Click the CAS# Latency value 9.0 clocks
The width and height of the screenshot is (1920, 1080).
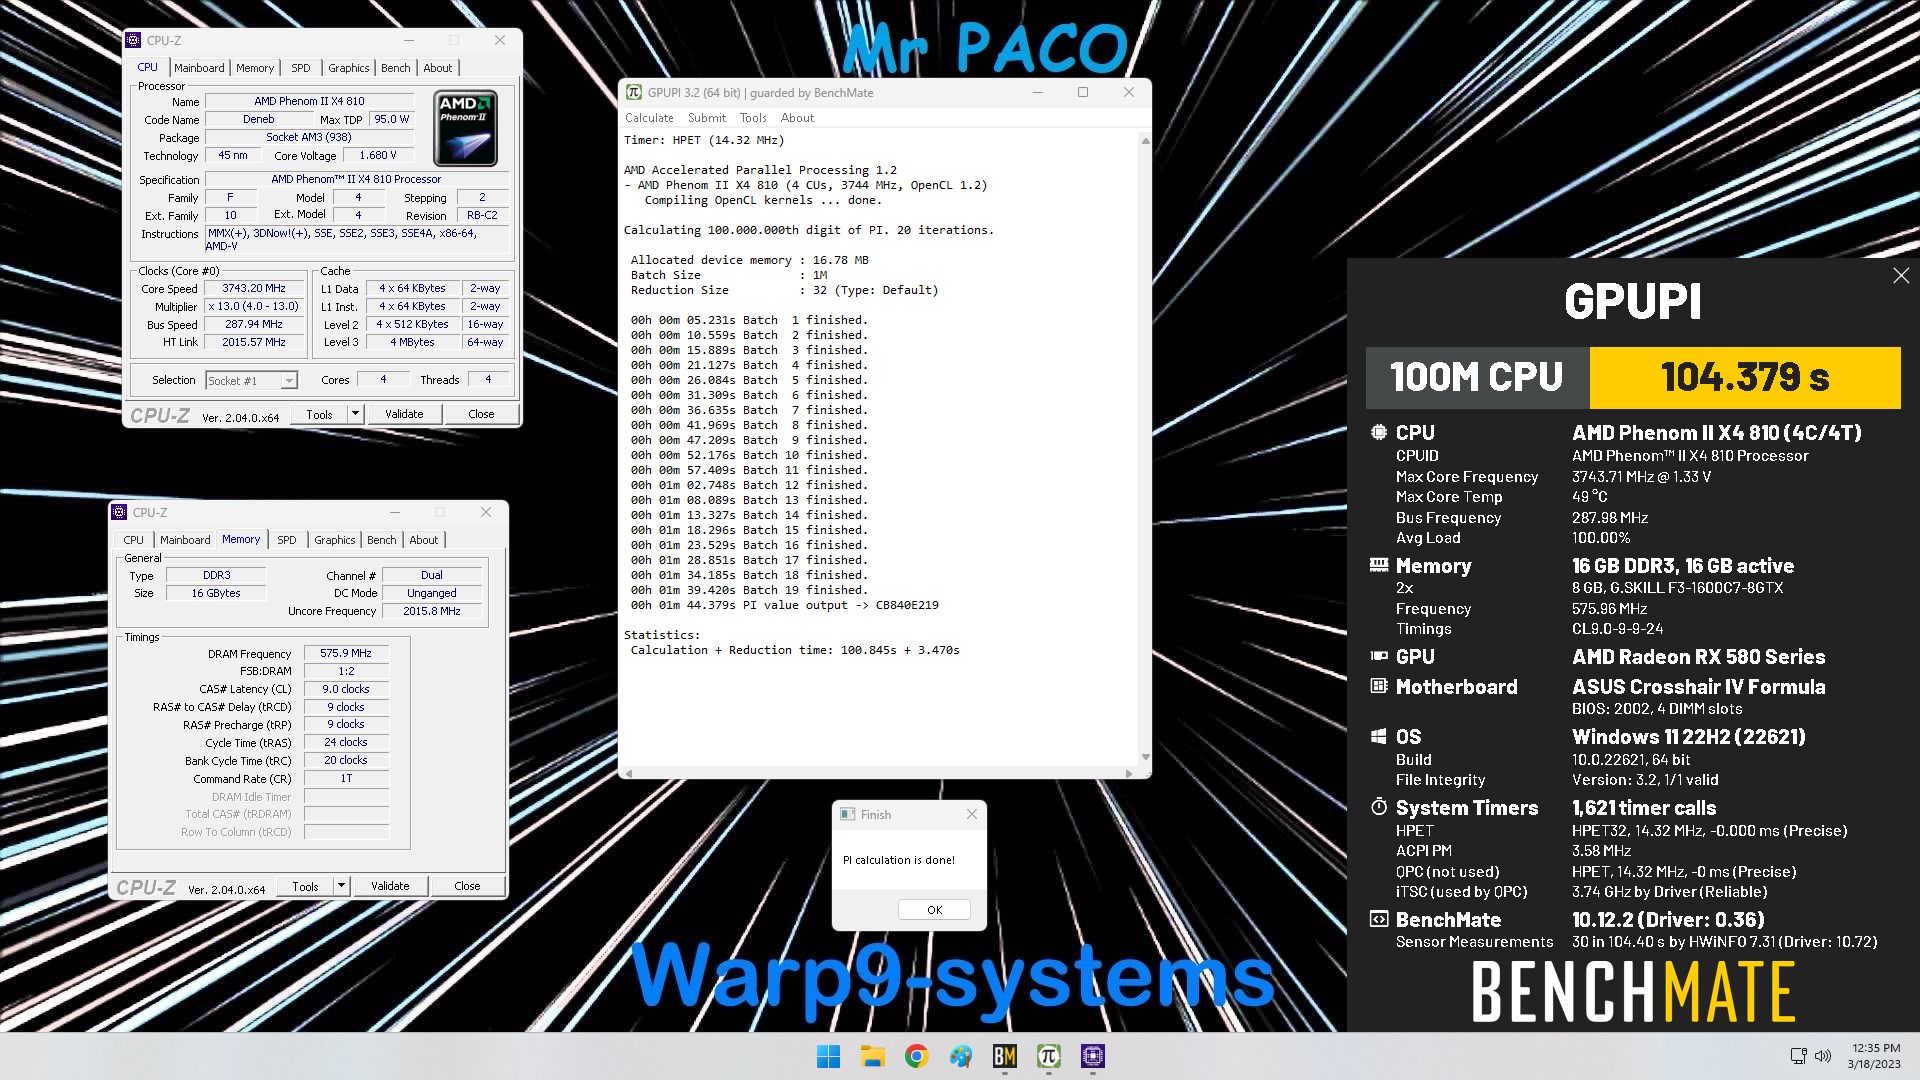[346, 689]
